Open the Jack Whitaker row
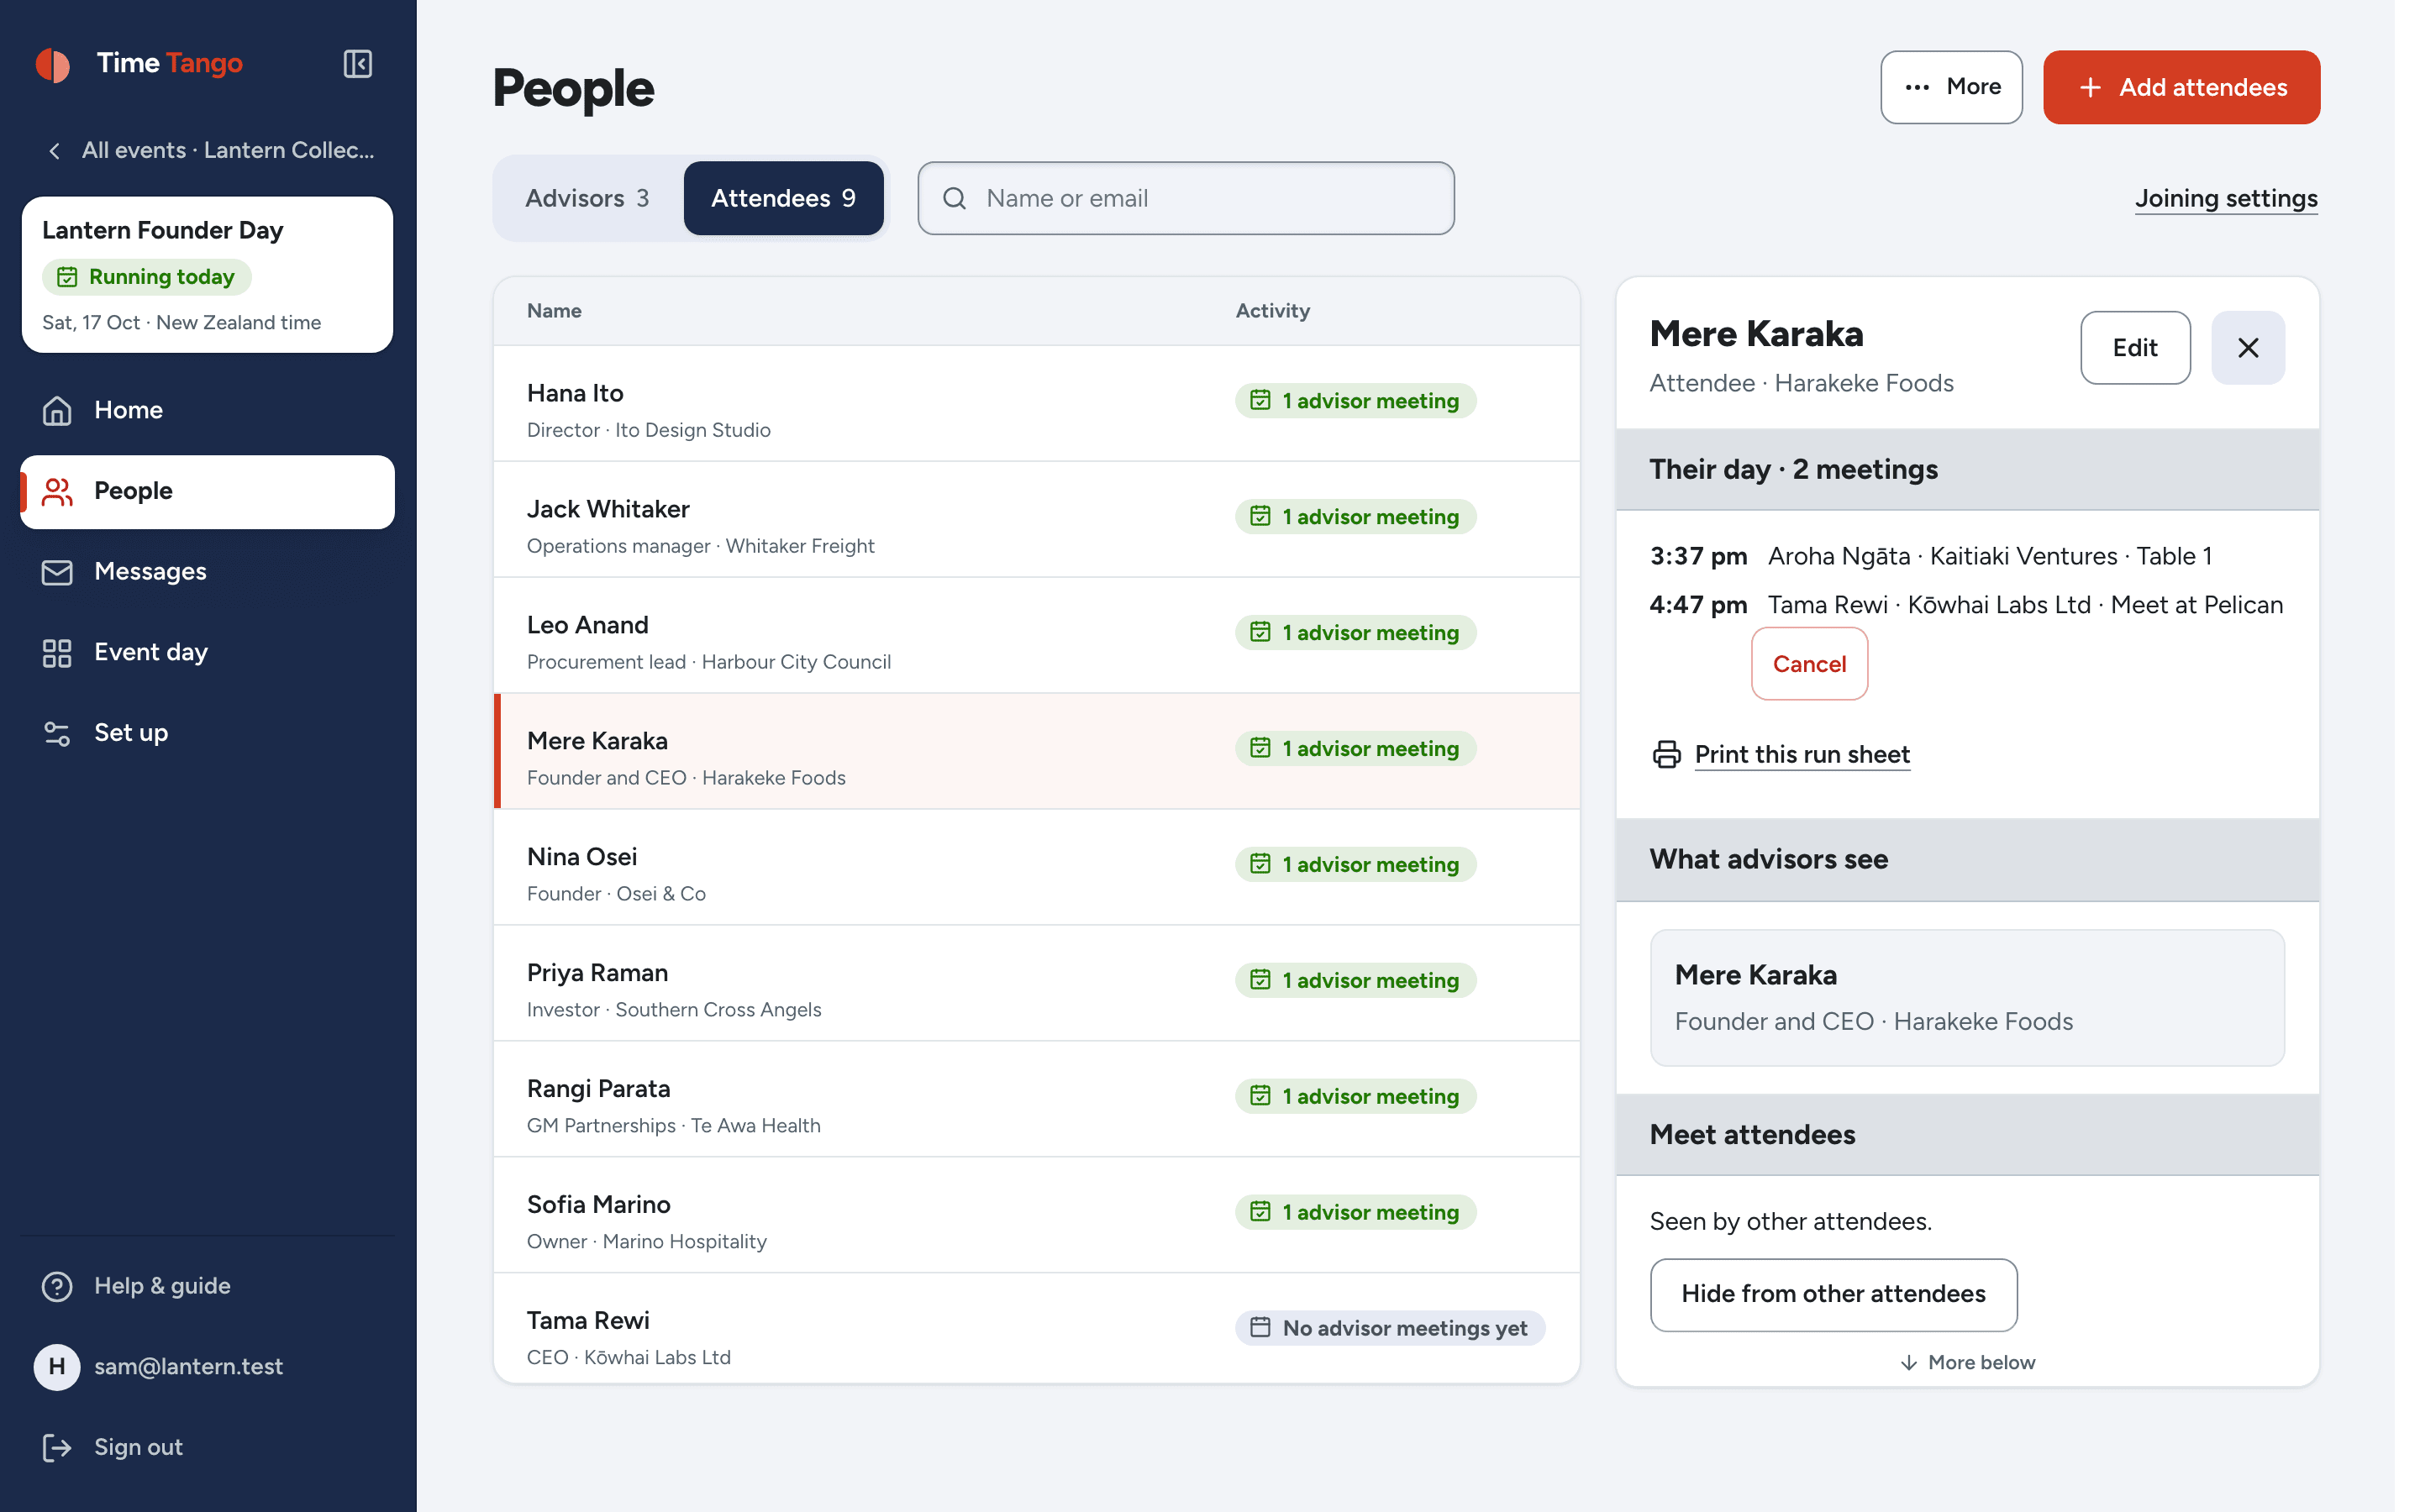The height and width of the screenshot is (1512, 2420). pyautogui.click(x=1036, y=520)
